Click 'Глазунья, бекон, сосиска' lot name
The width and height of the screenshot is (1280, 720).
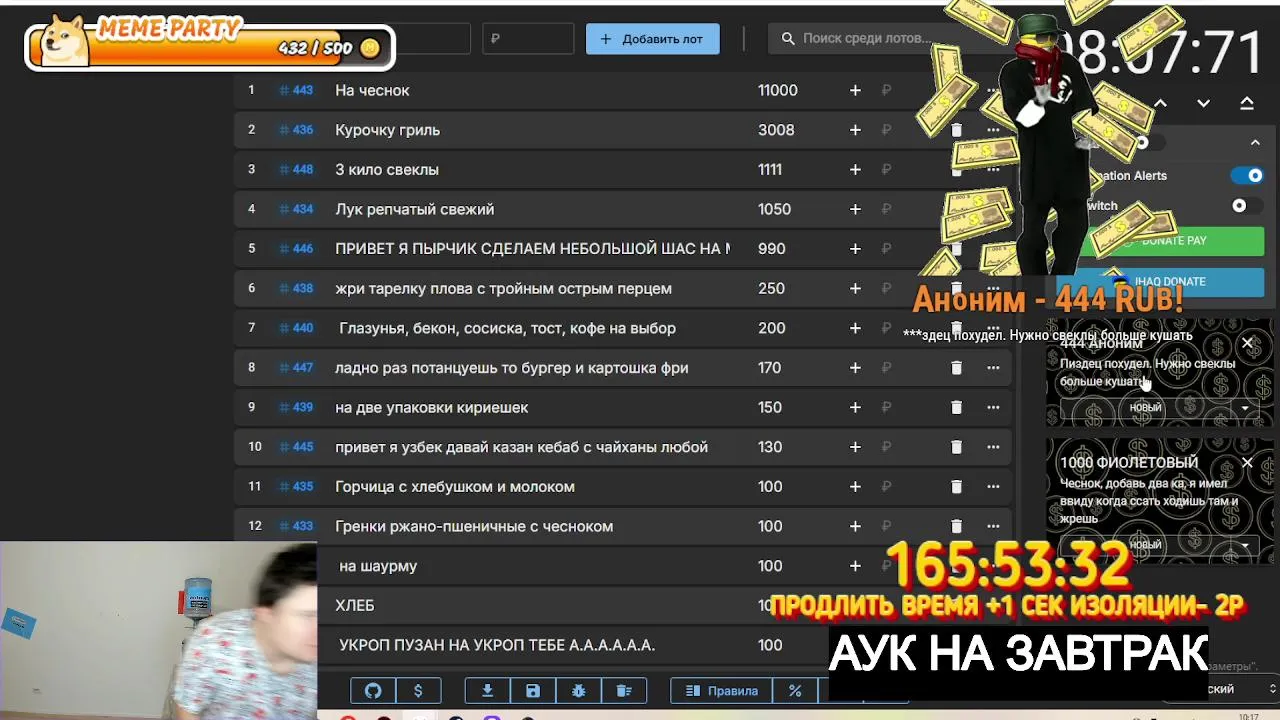(507, 328)
